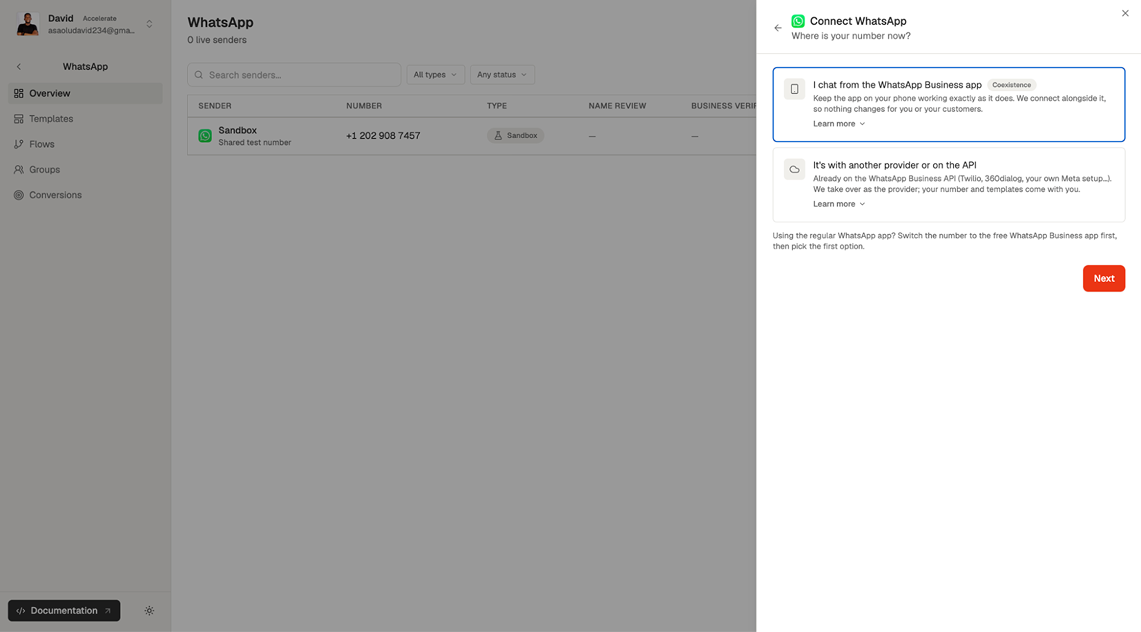Viewport: 1141px width, 632px height.
Task: Click the green WhatsApp logo in panel header
Action: (798, 21)
